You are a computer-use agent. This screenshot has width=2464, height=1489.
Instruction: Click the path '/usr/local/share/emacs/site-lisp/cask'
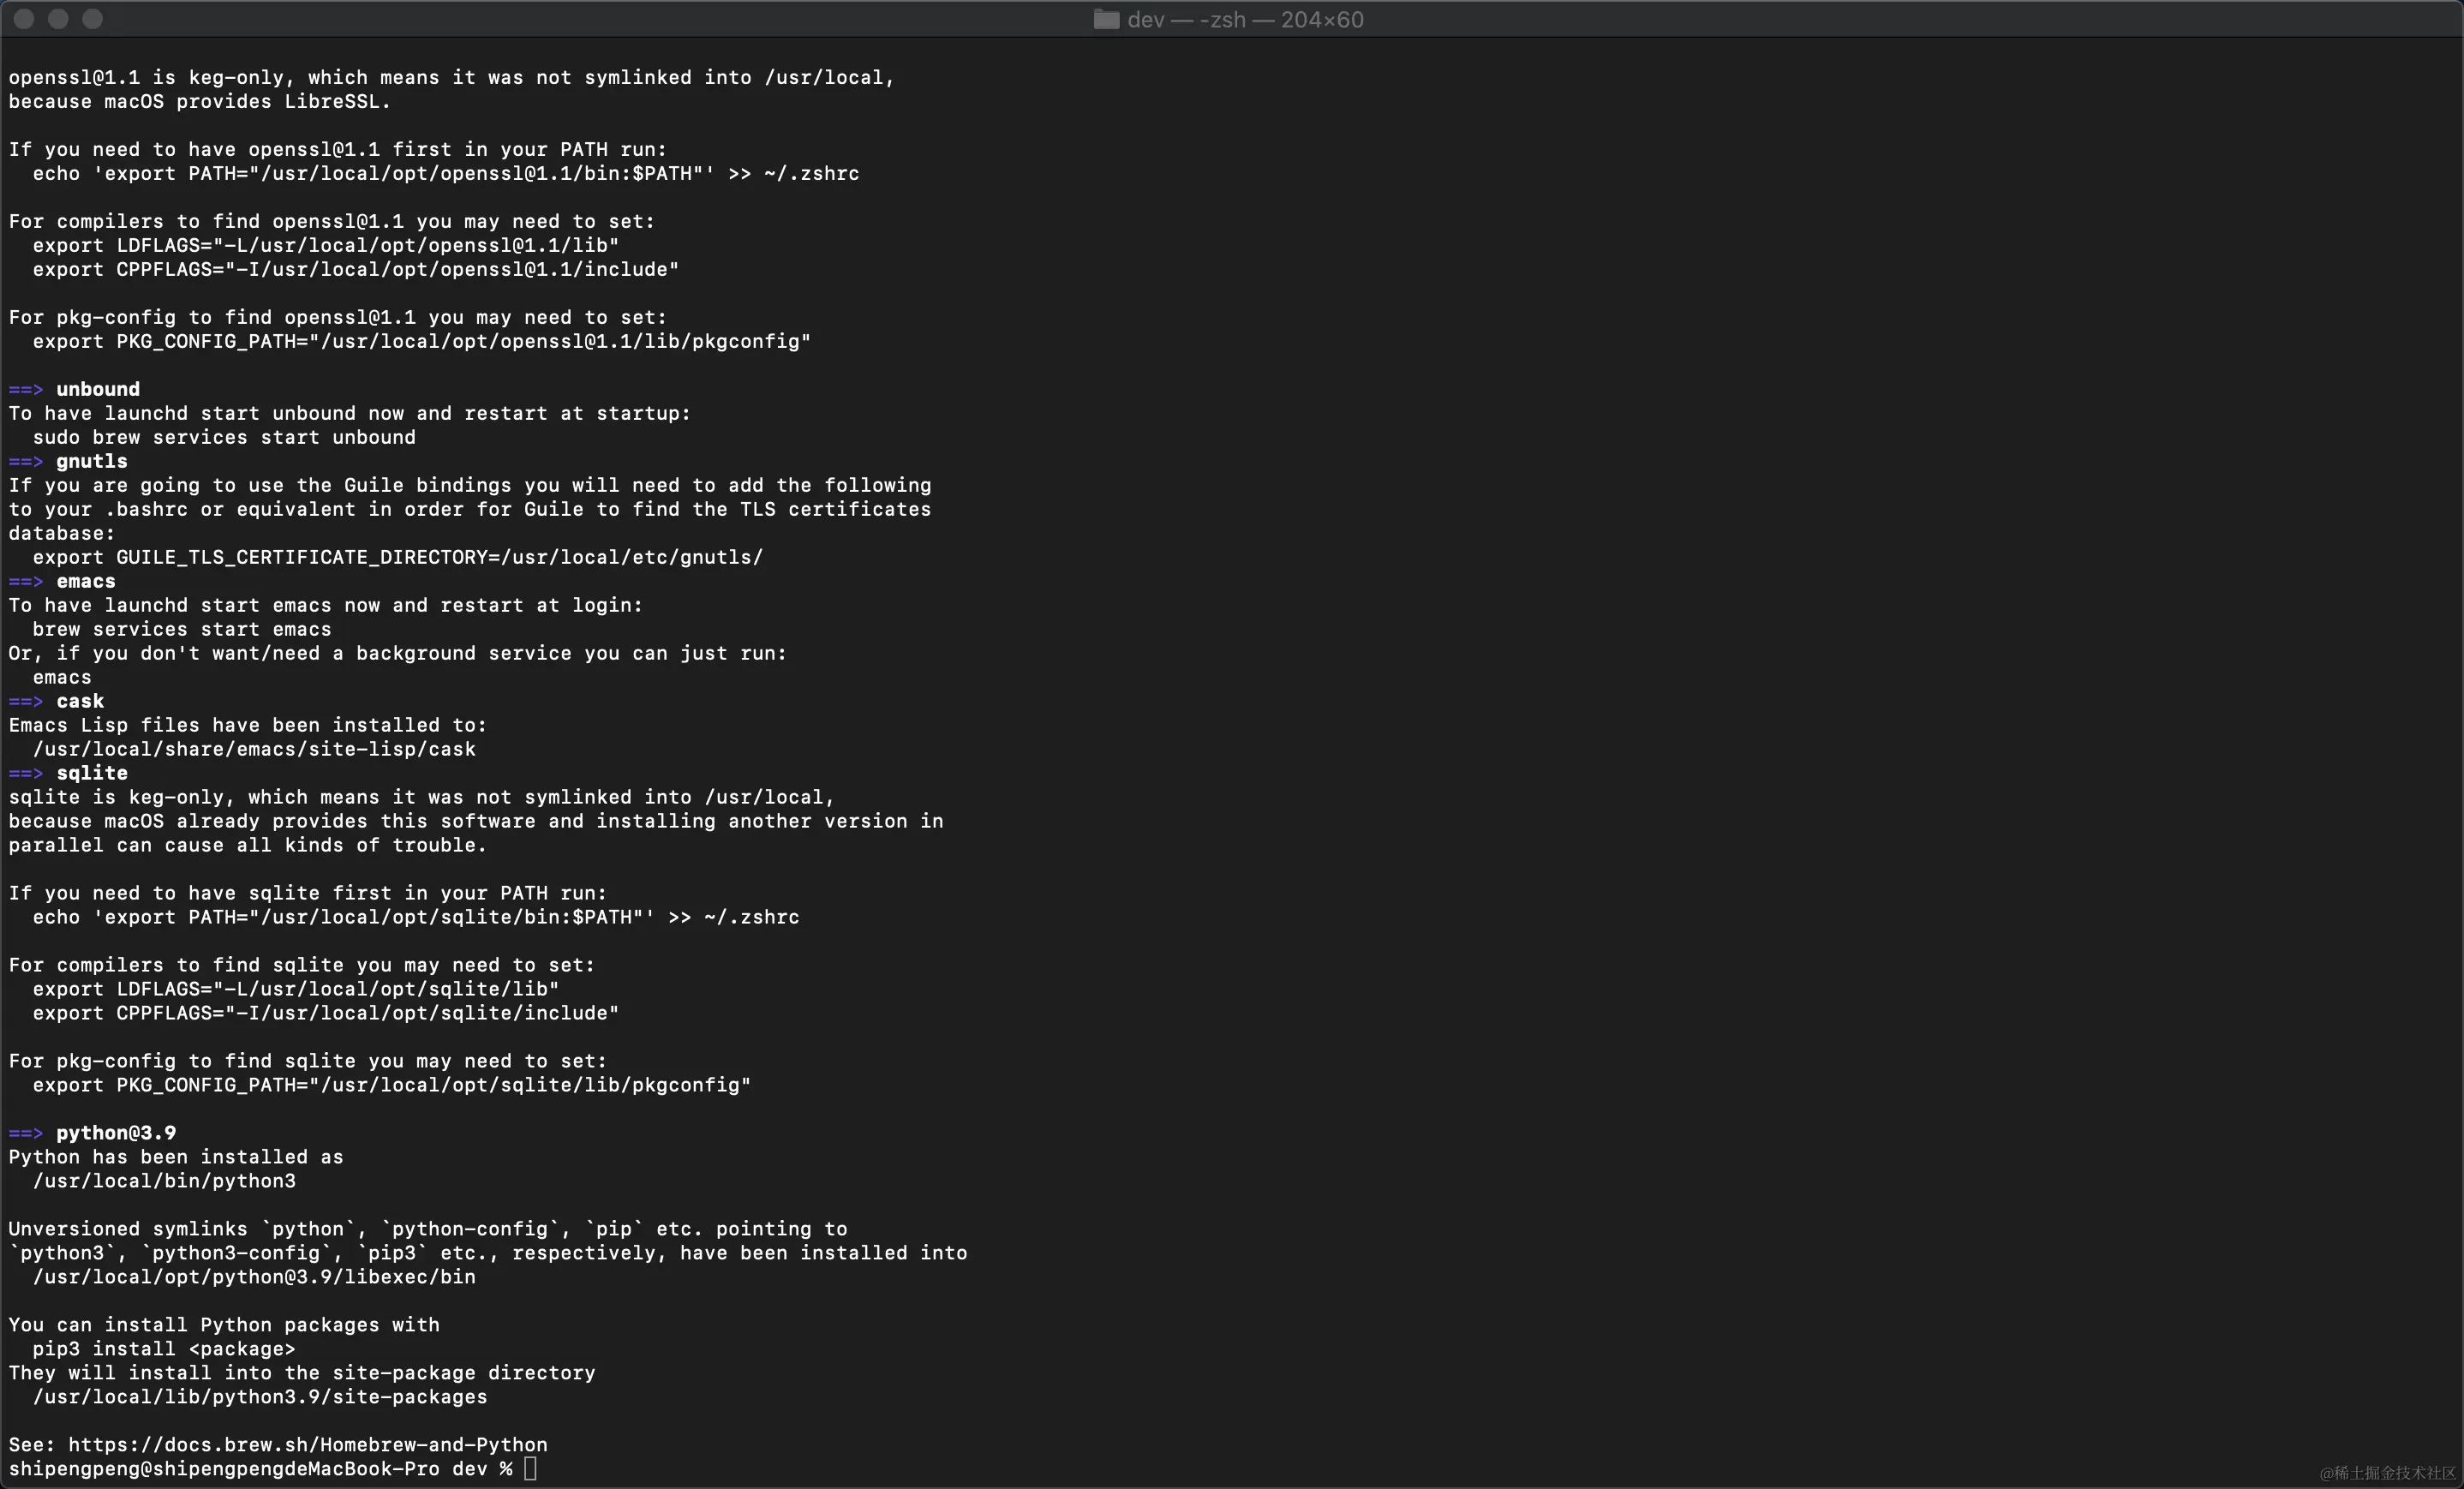click(x=254, y=749)
